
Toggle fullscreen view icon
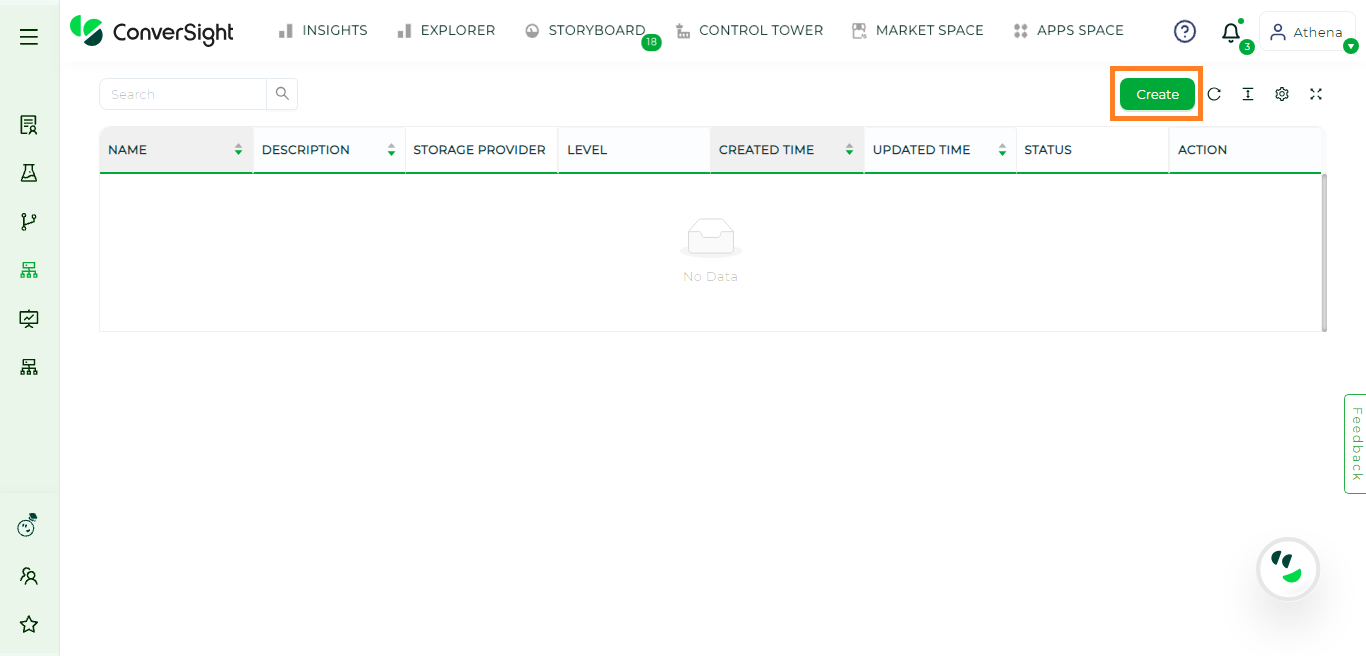(x=1316, y=94)
